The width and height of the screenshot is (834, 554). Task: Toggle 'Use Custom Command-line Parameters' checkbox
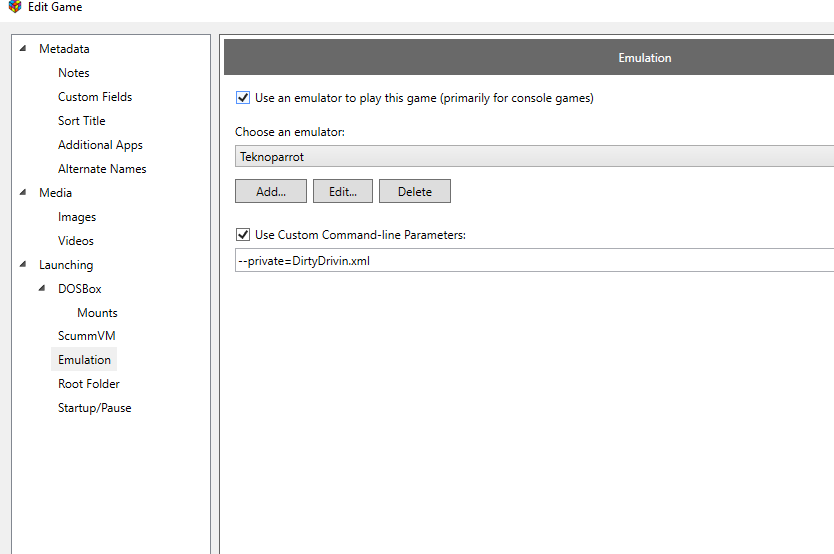click(x=243, y=234)
